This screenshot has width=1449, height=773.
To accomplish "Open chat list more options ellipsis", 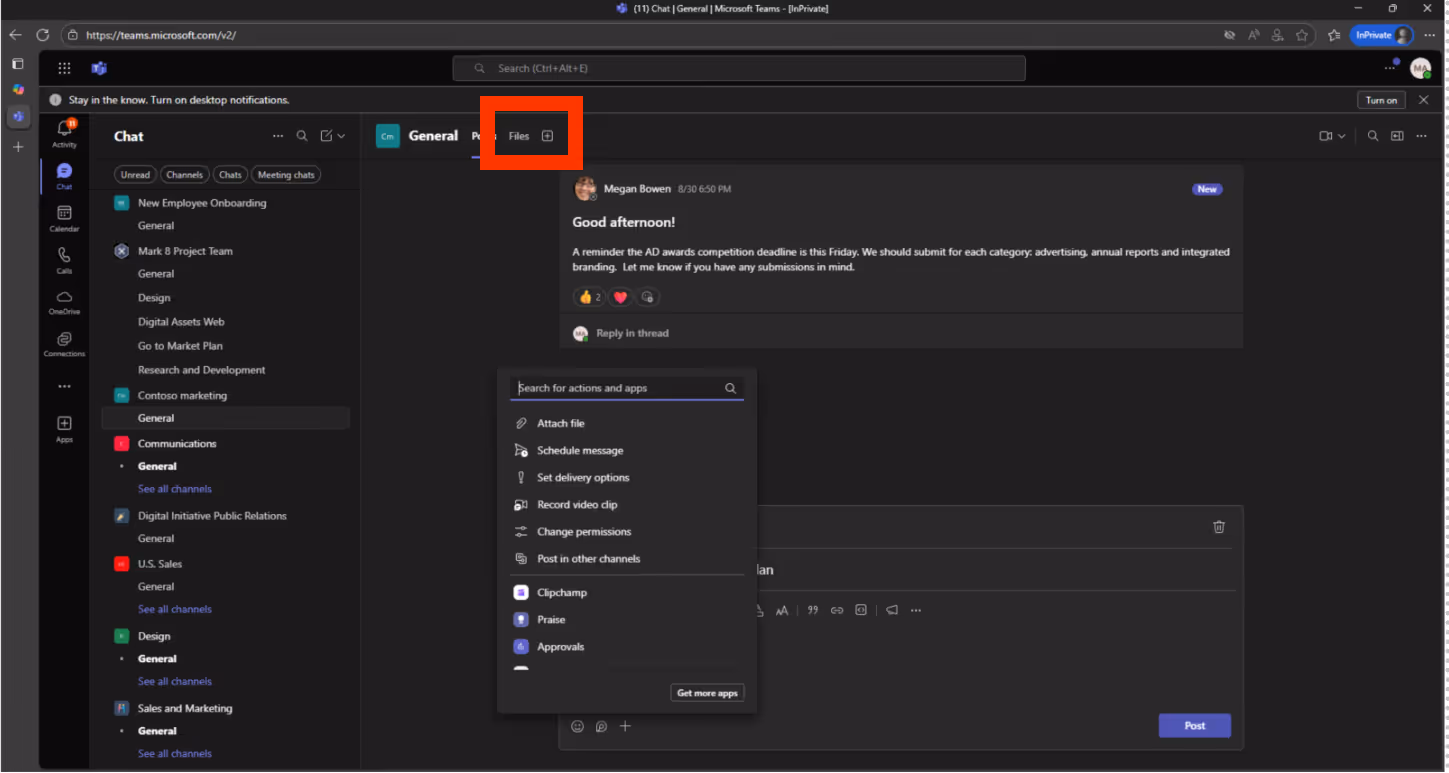I will pyautogui.click(x=278, y=136).
